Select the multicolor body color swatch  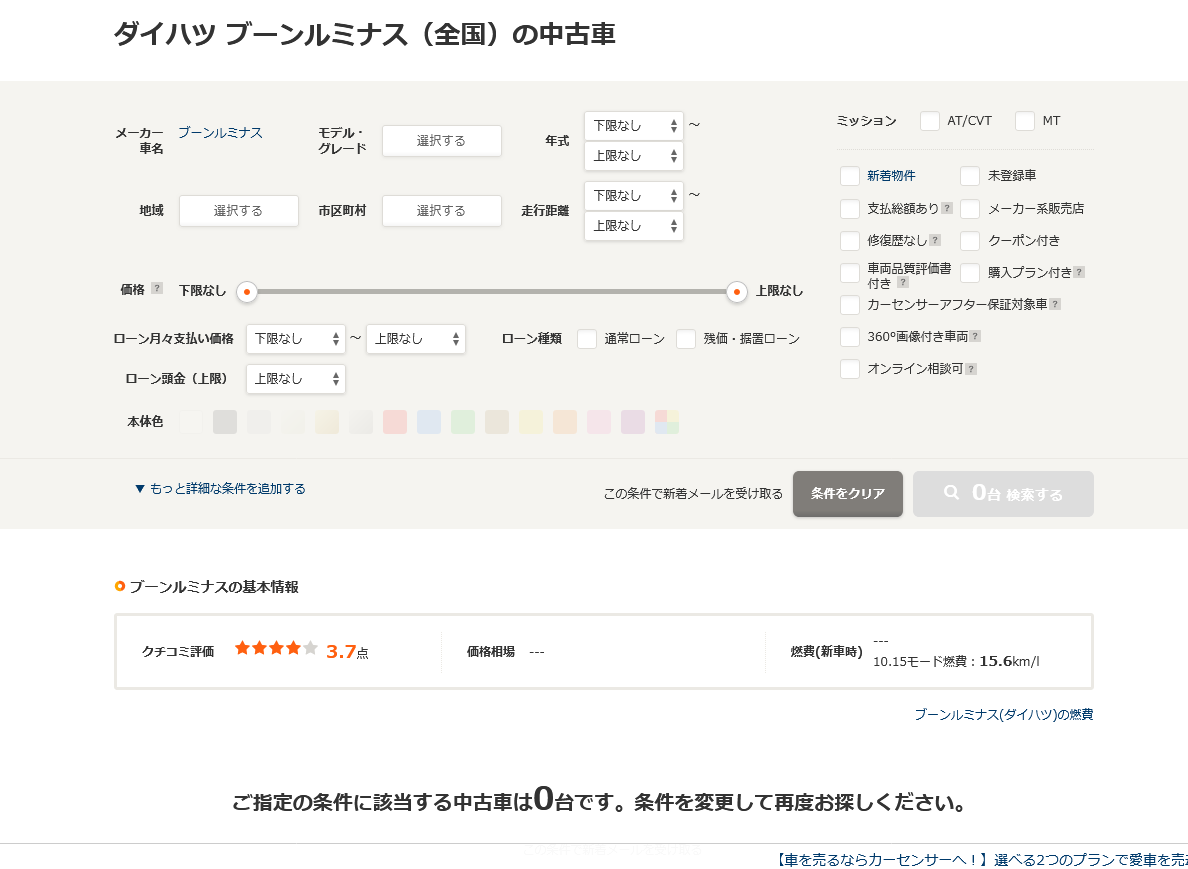click(667, 422)
